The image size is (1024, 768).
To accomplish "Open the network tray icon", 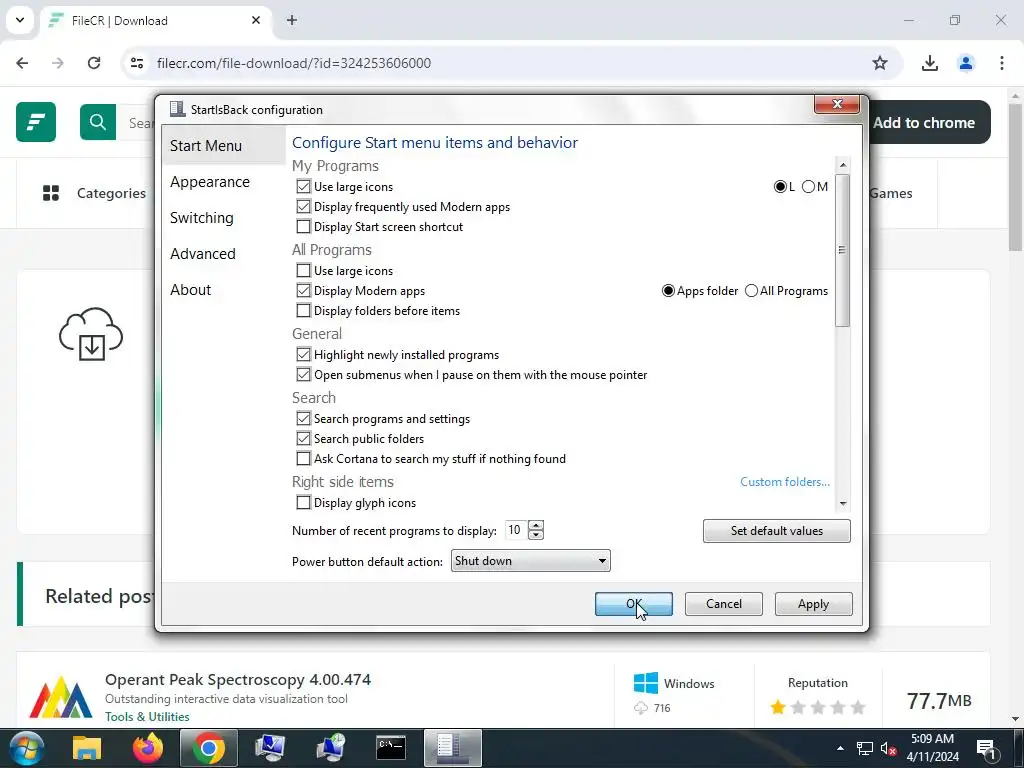I will [x=865, y=749].
